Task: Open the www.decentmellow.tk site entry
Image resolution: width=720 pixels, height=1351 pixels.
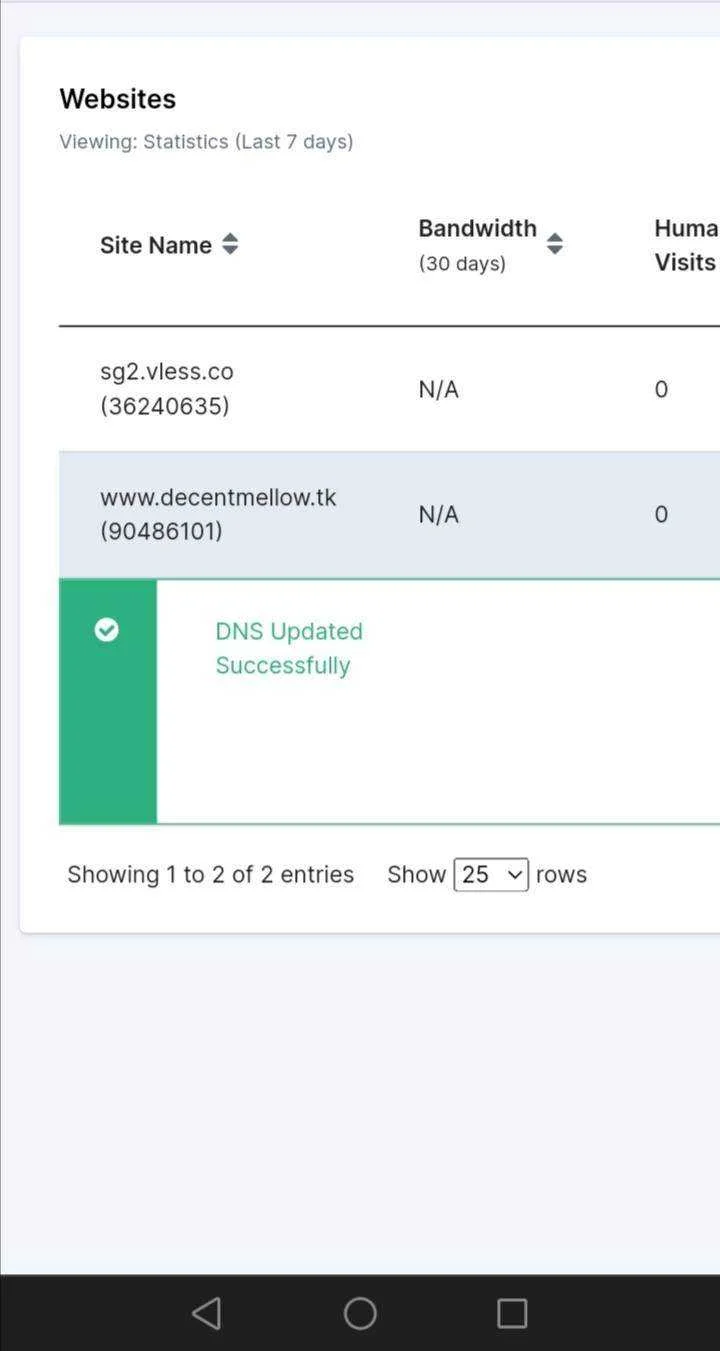Action: point(218,497)
